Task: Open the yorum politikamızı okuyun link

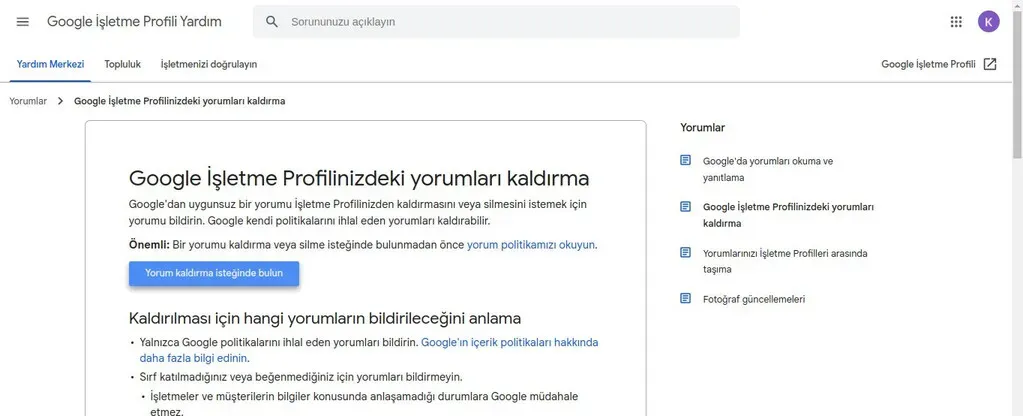Action: click(531, 245)
